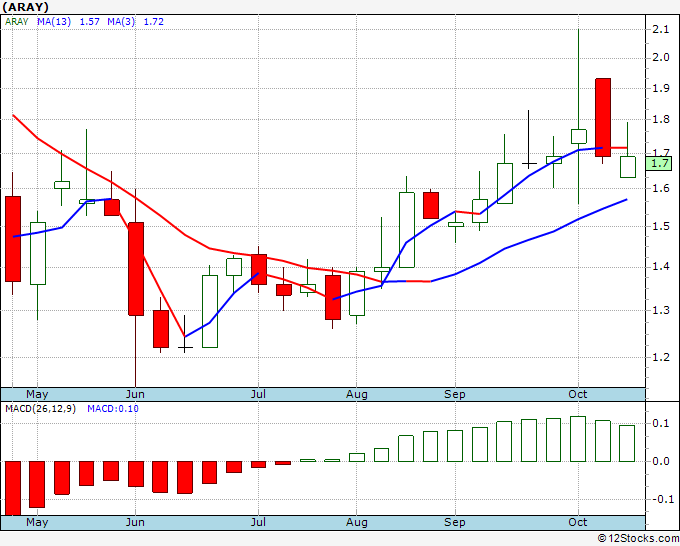Image resolution: width=680 pixels, height=546 pixels.
Task: Click the Oct label on the price chart axis
Action: tap(578, 395)
